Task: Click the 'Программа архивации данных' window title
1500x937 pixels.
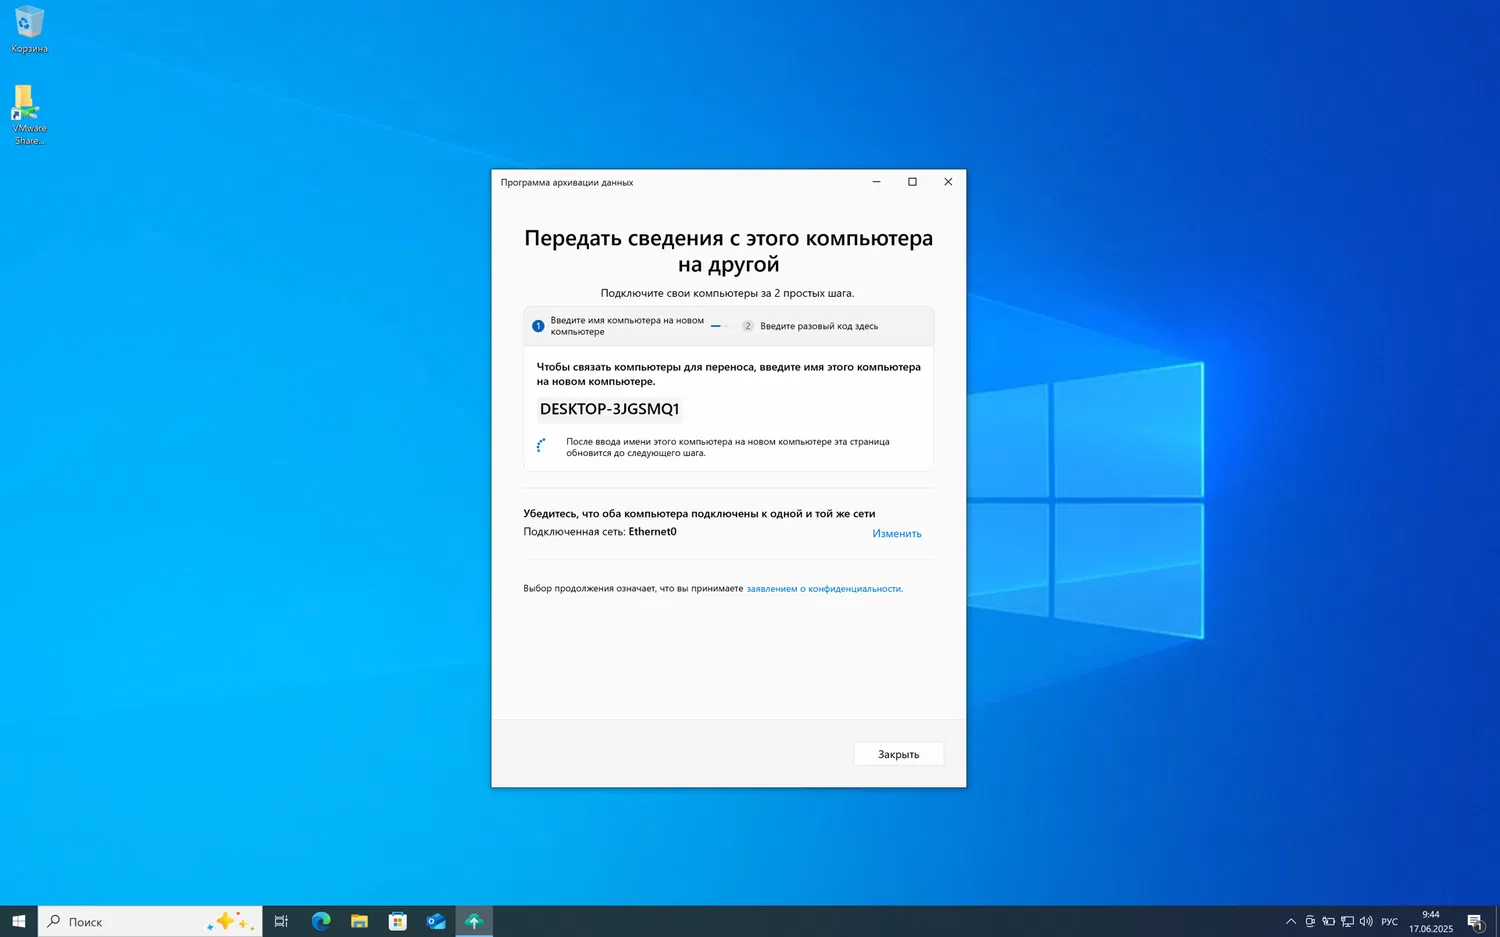Action: pos(567,182)
